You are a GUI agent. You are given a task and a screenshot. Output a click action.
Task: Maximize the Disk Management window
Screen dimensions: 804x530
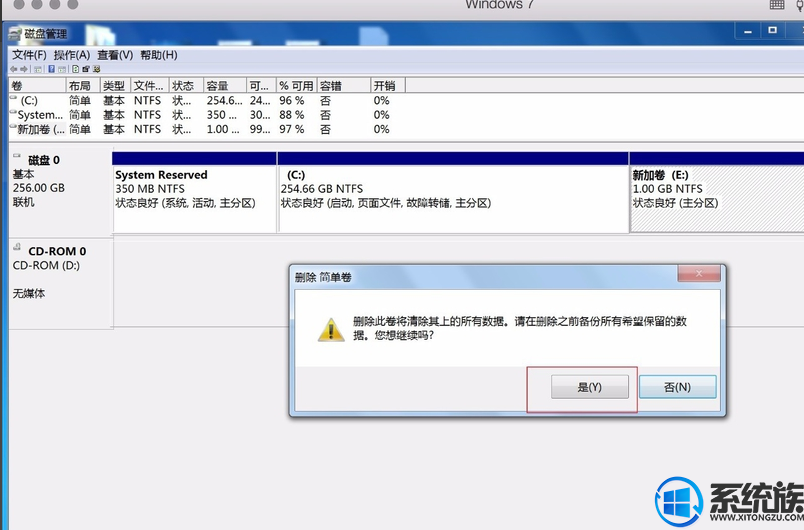point(772,31)
